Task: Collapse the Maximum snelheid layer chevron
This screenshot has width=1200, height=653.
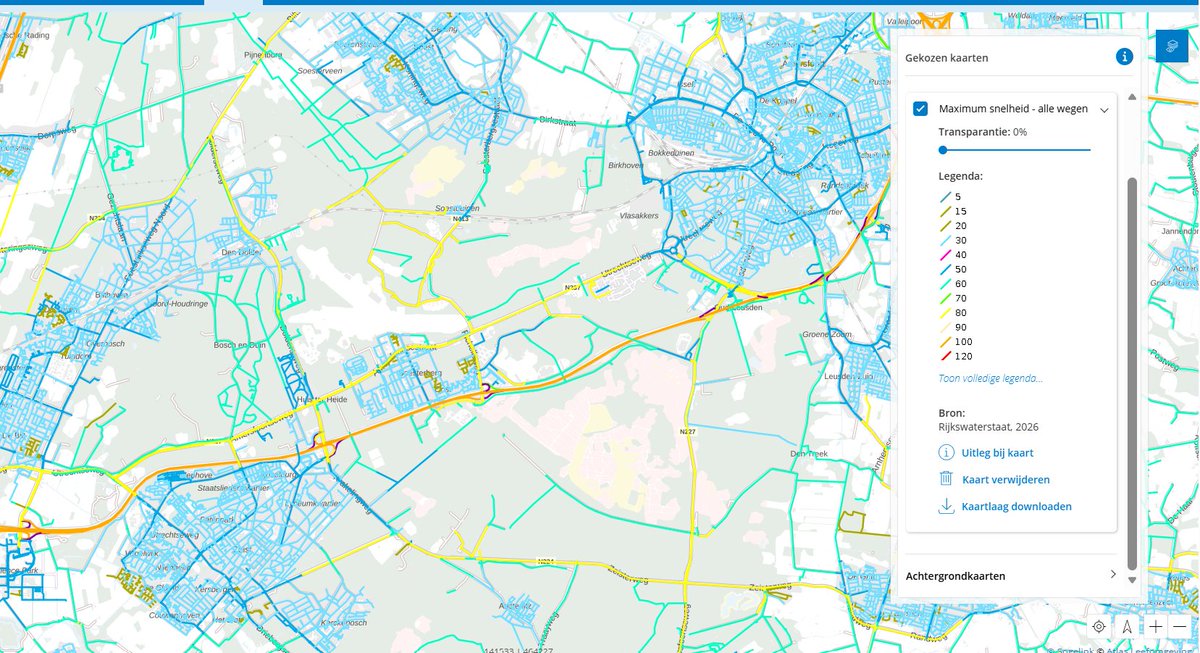Action: point(1104,109)
